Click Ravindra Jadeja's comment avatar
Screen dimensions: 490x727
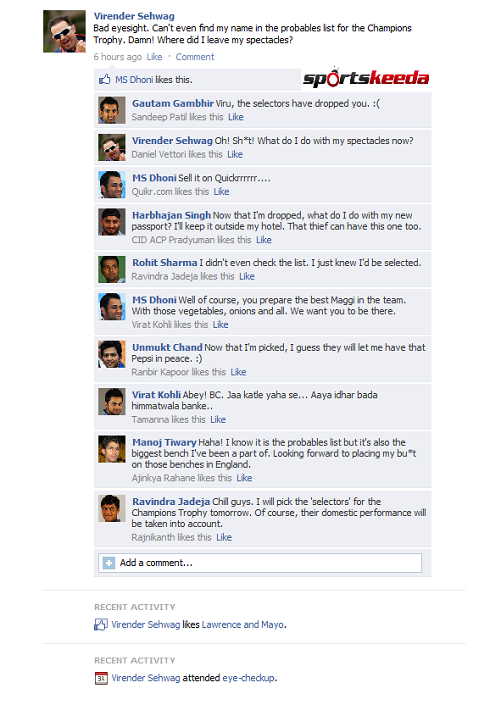(112, 508)
